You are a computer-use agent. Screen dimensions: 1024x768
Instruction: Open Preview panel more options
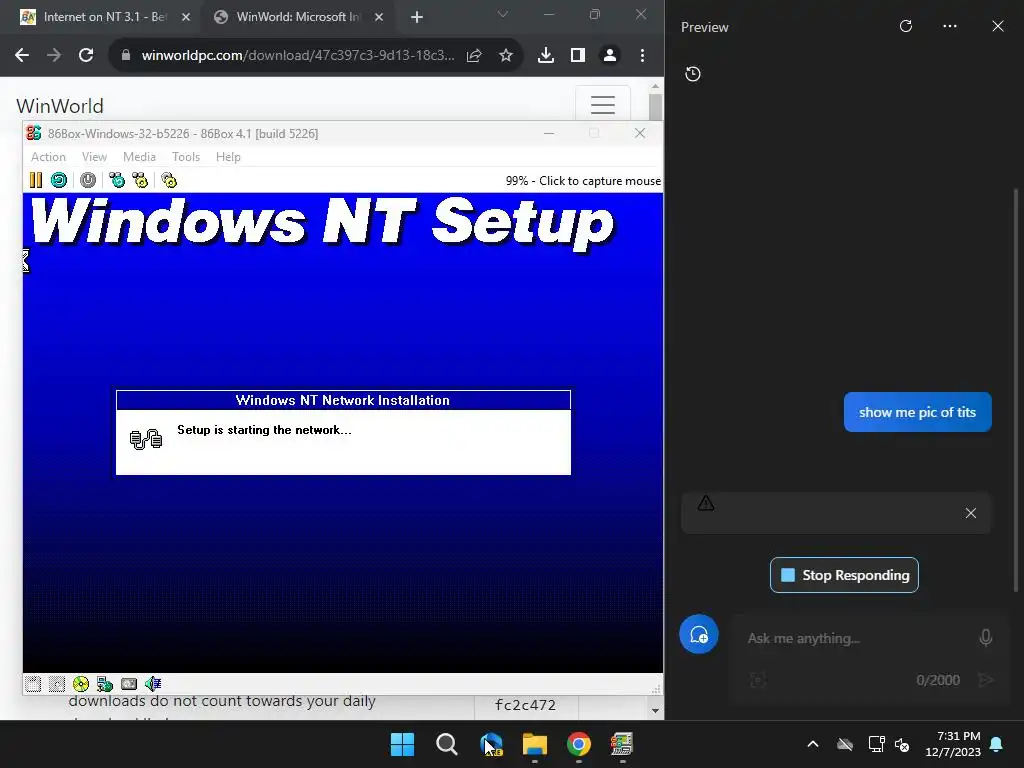coord(950,26)
